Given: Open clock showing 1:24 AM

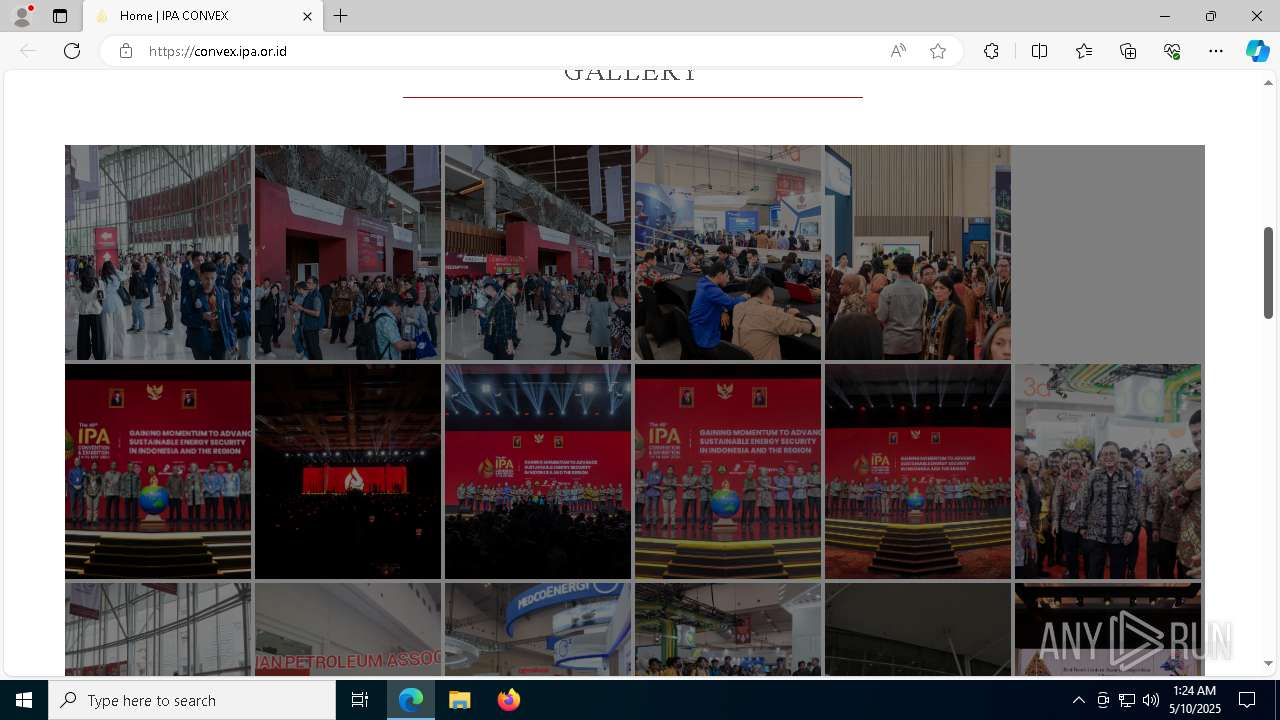Looking at the screenshot, I should [1194, 700].
